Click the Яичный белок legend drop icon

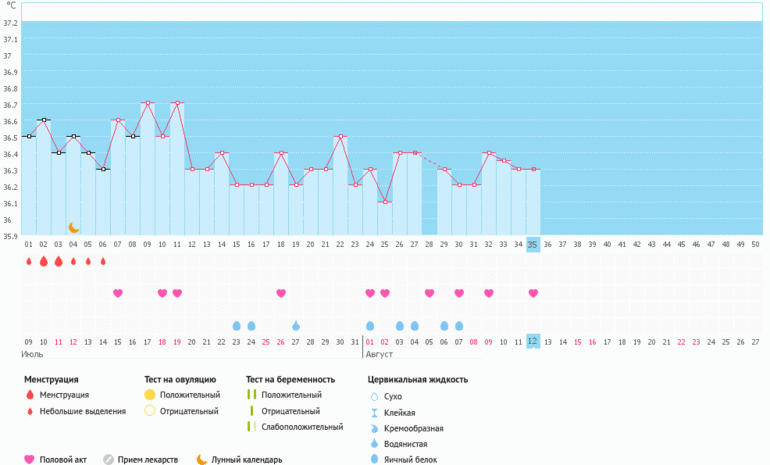pyautogui.click(x=373, y=460)
